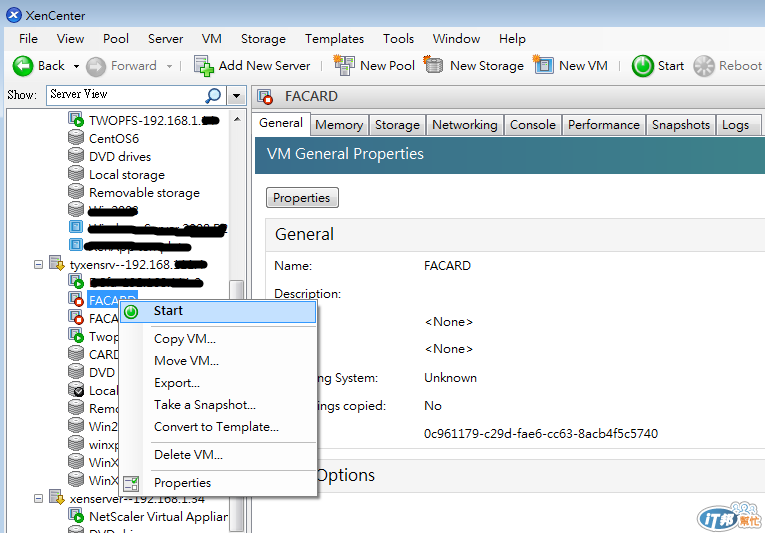This screenshot has height=538, width=766.
Task: Open the File menu
Action: point(28,39)
